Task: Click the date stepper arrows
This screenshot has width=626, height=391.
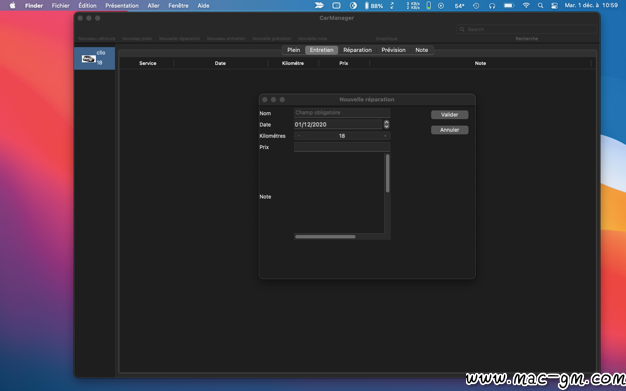Action: click(x=386, y=124)
